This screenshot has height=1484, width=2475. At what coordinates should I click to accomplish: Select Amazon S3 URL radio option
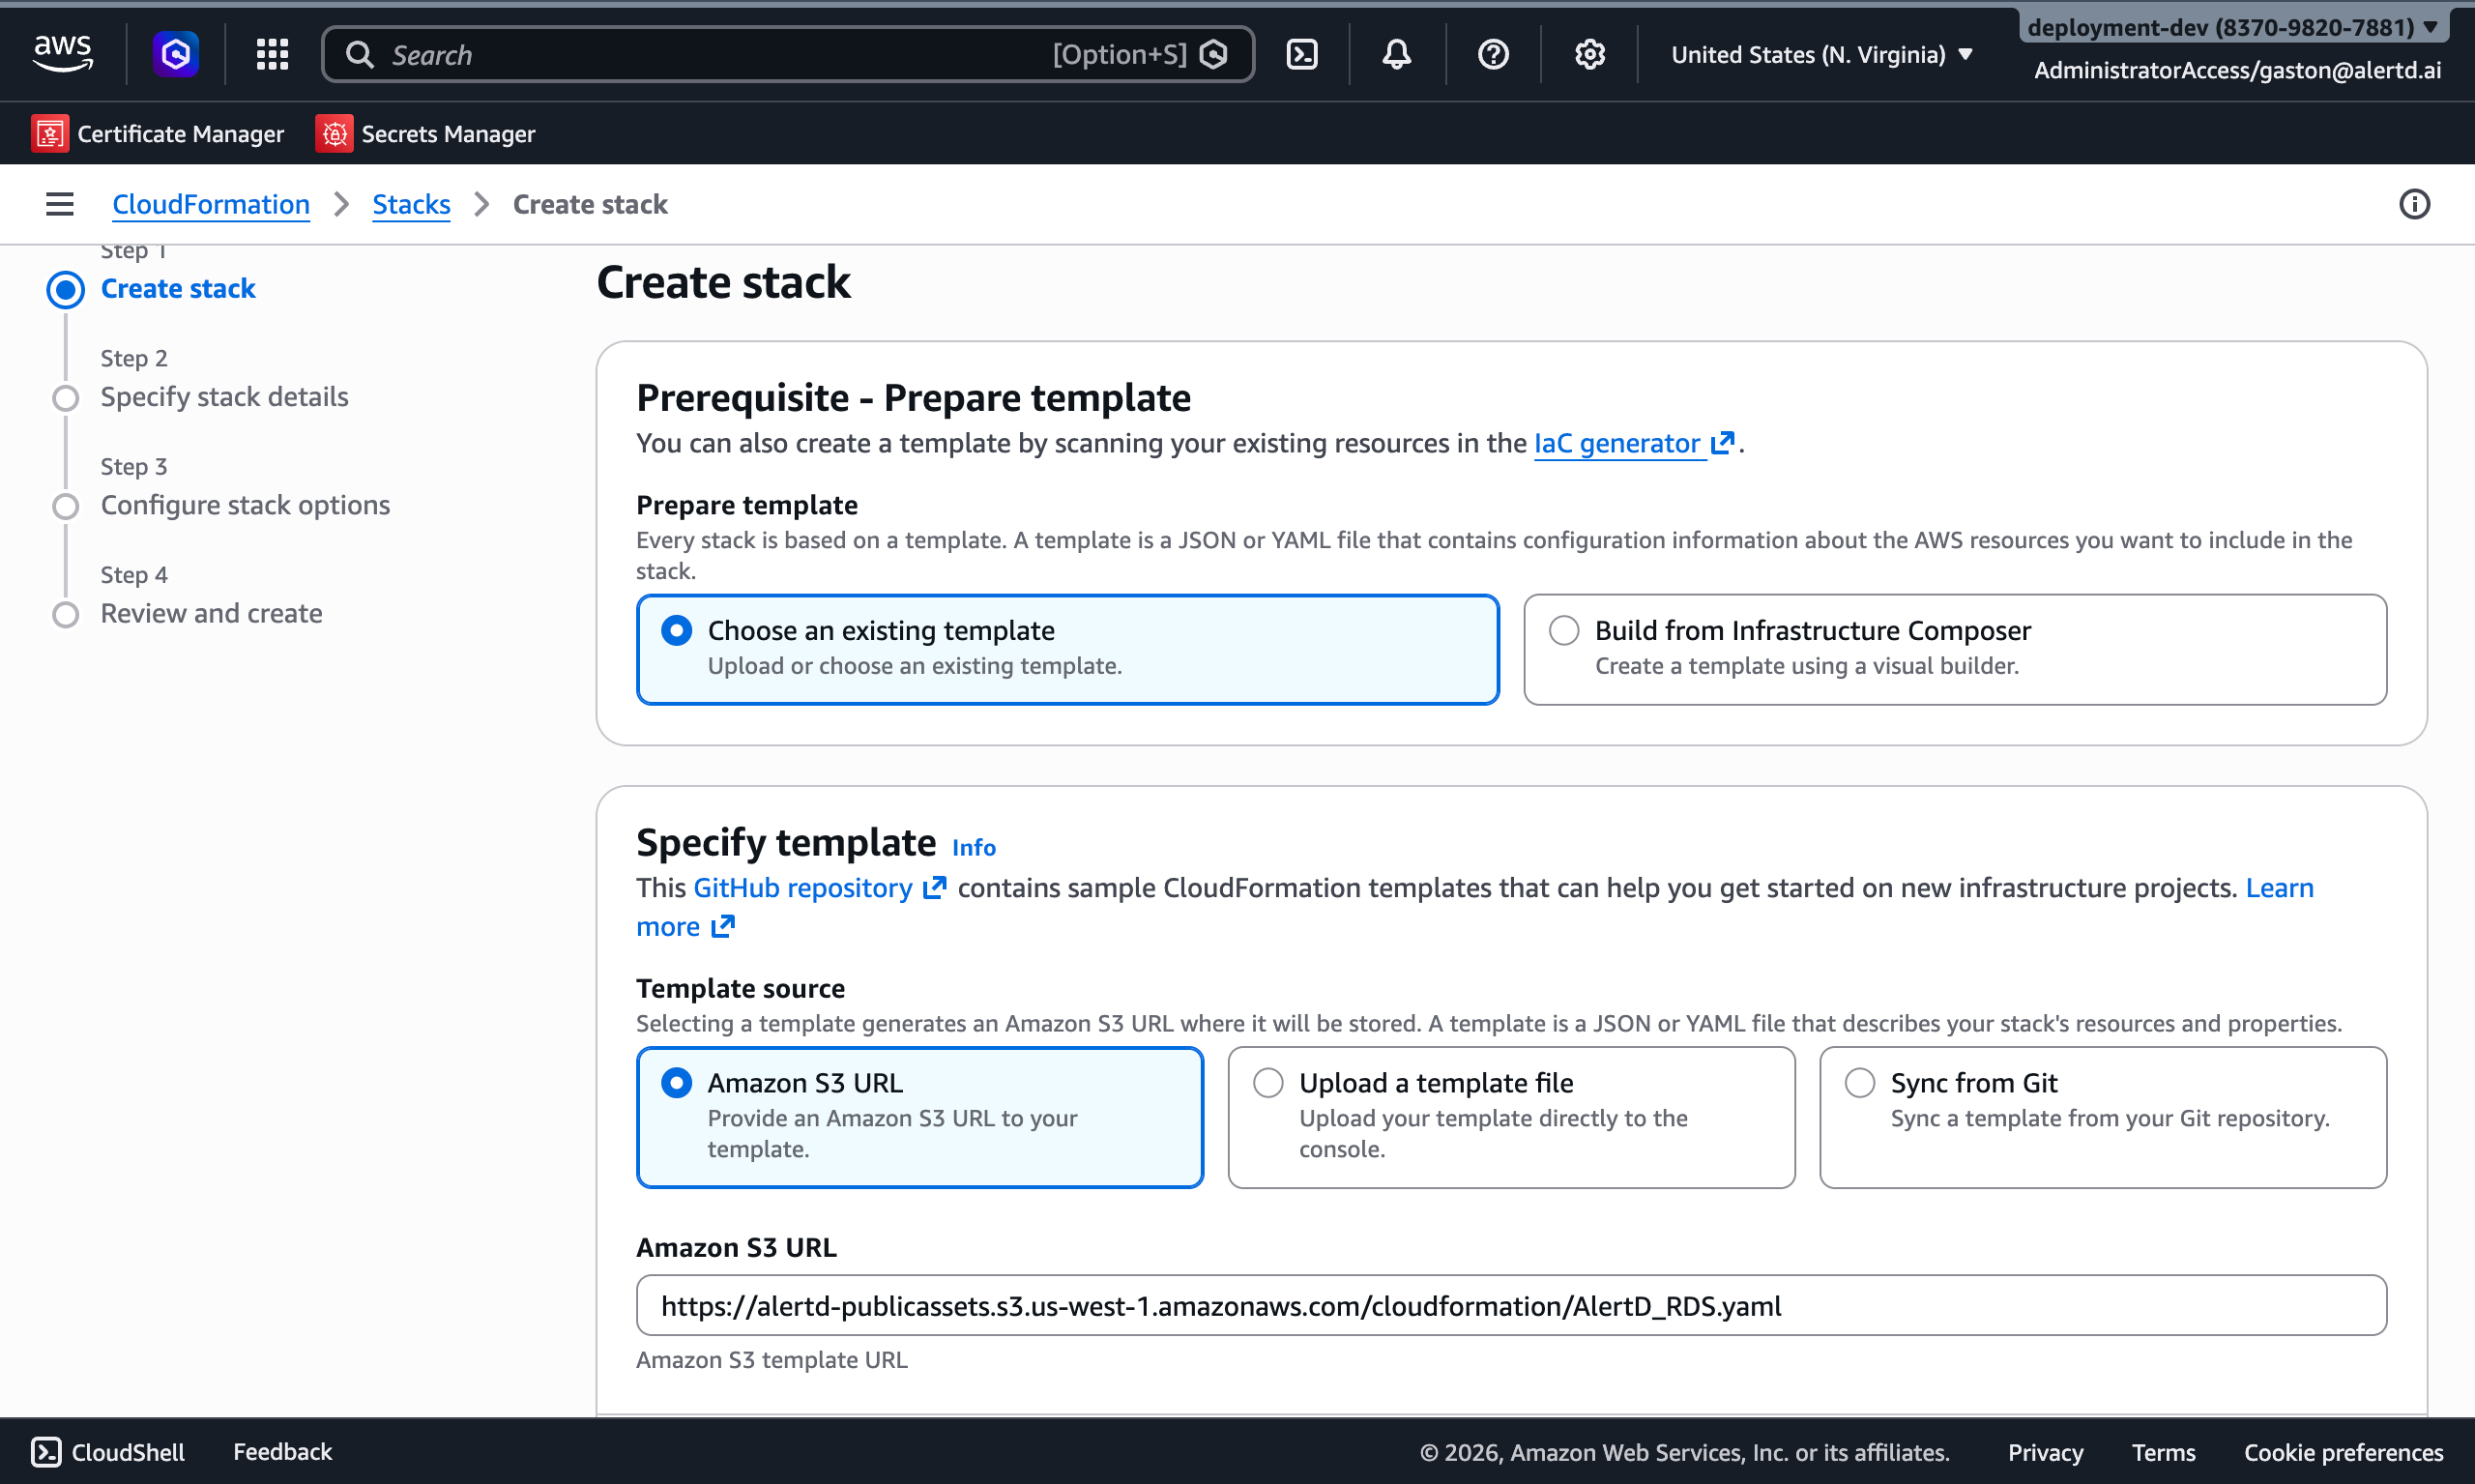click(677, 1083)
